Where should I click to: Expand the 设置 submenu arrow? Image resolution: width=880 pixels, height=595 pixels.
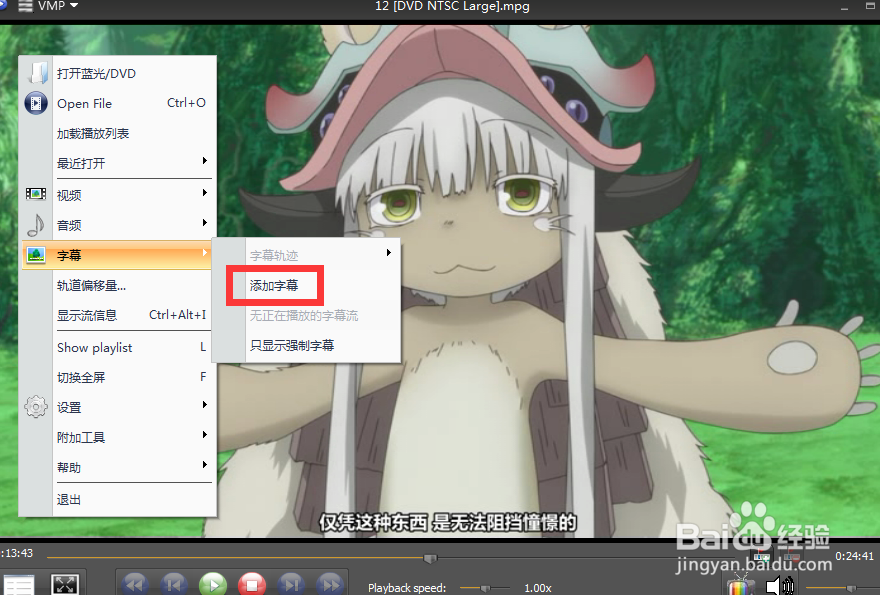(x=205, y=405)
